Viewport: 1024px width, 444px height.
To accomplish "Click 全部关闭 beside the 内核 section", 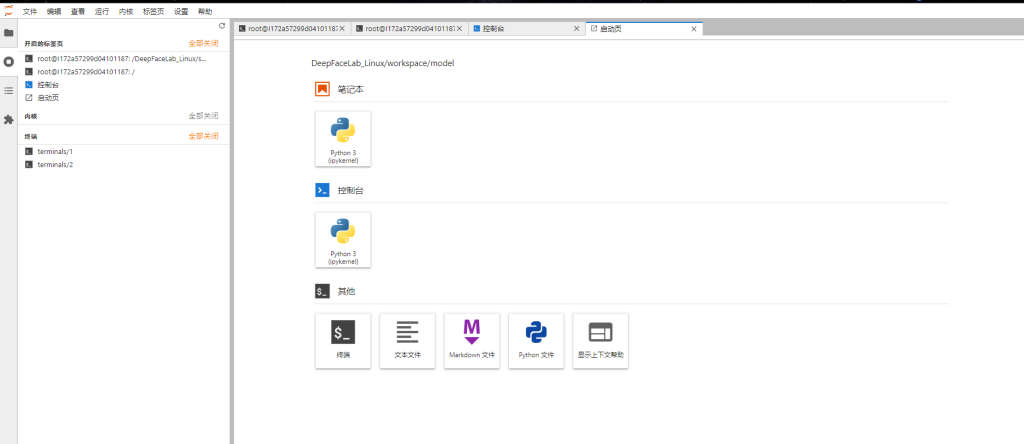I will (x=204, y=116).
